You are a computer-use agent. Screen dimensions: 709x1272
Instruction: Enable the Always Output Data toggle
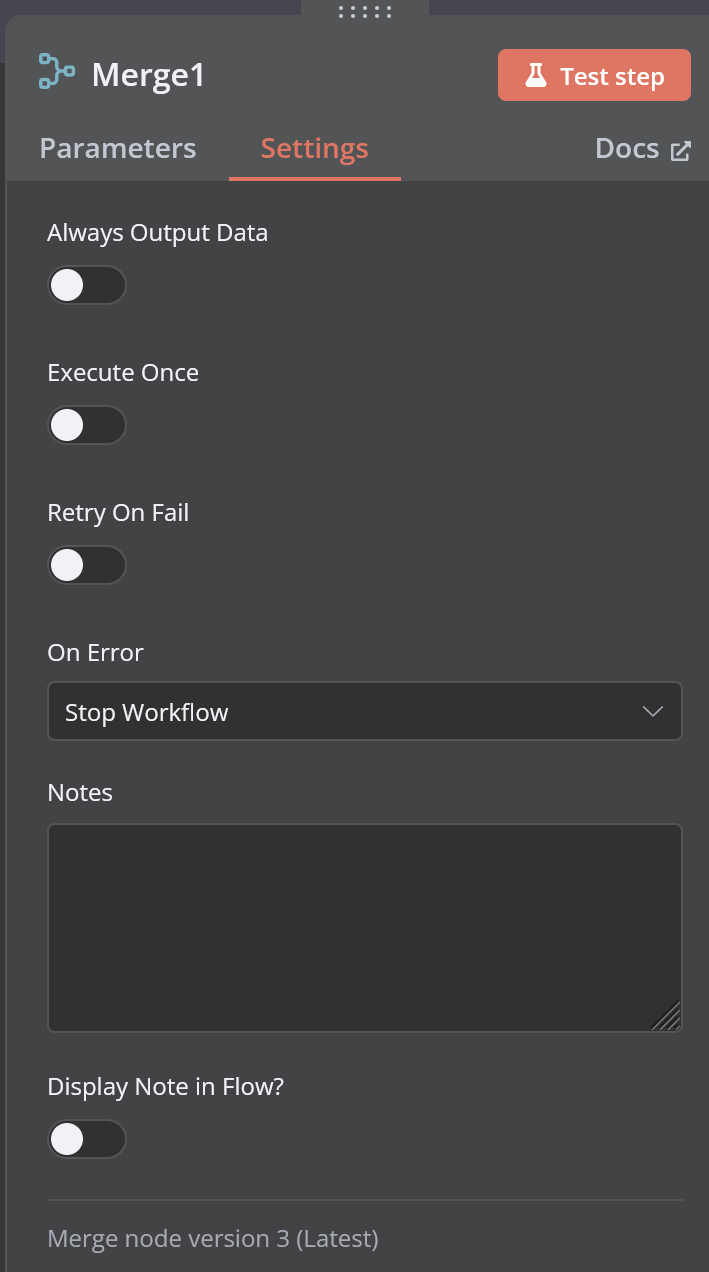click(x=87, y=285)
